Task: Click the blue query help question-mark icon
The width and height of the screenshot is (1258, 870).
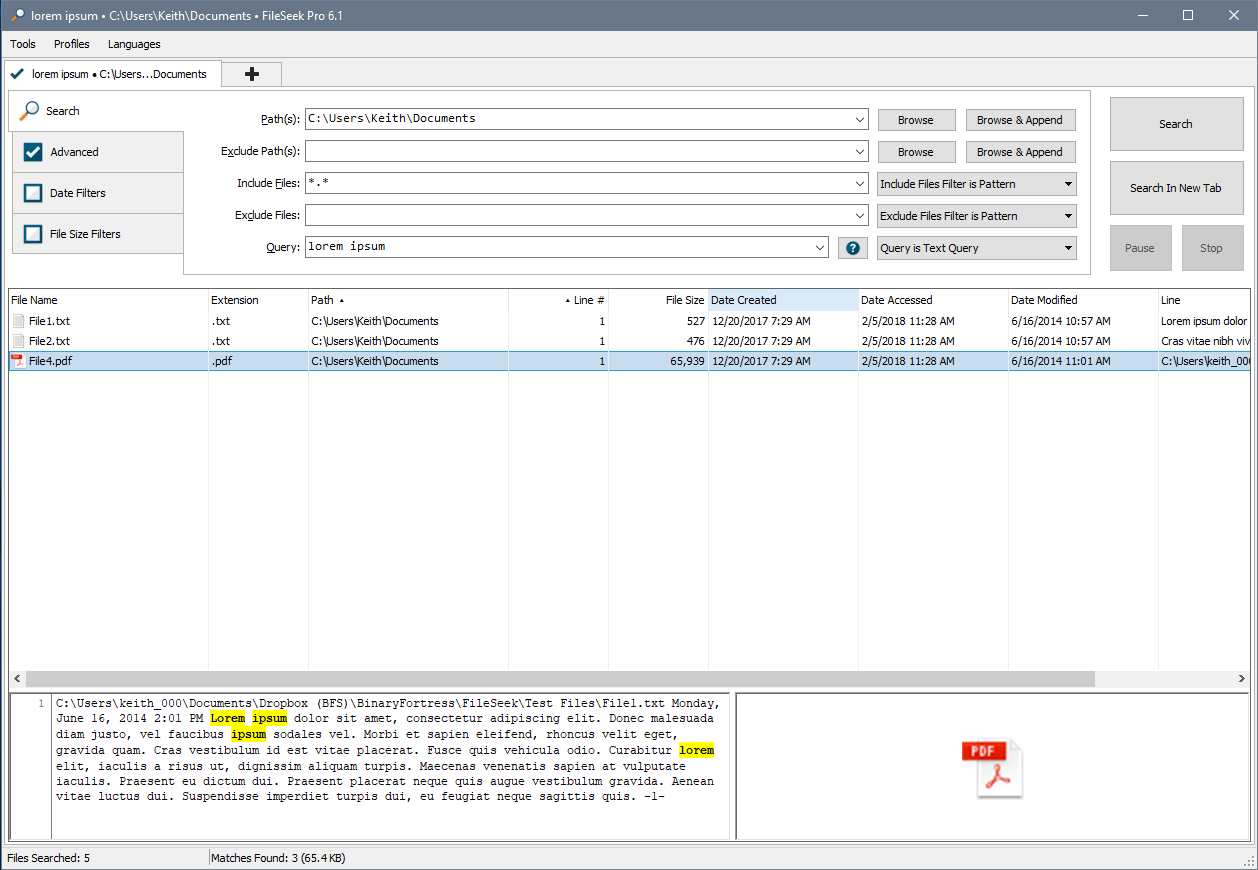Action: coord(852,248)
